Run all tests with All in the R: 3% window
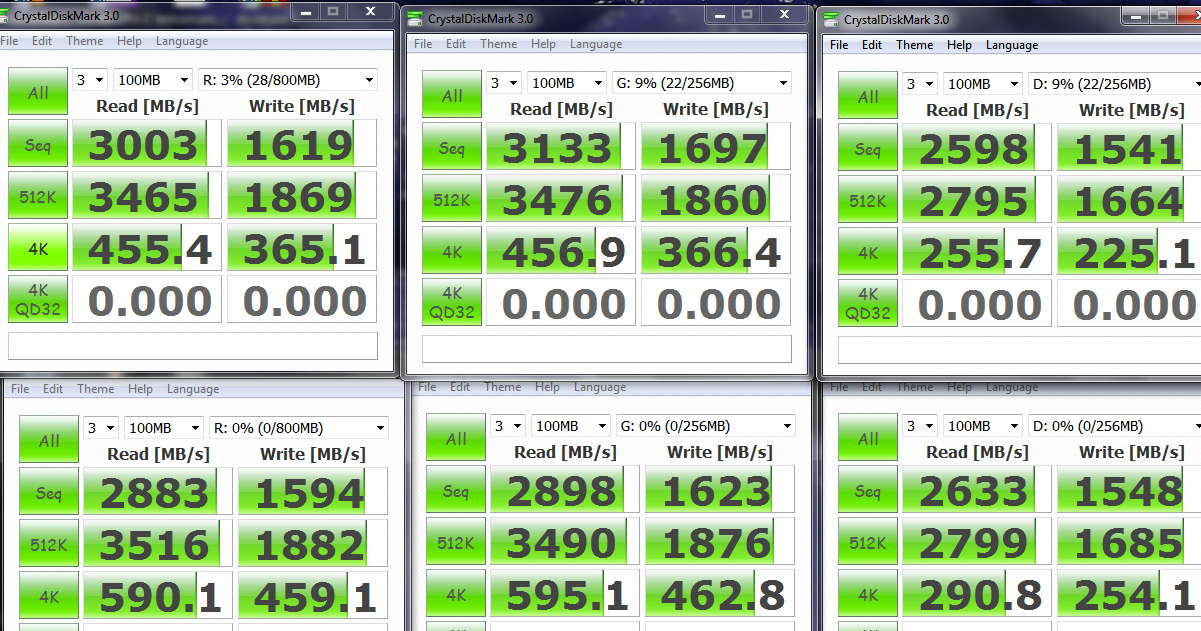Image resolution: width=1201 pixels, height=631 pixels. tap(38, 92)
